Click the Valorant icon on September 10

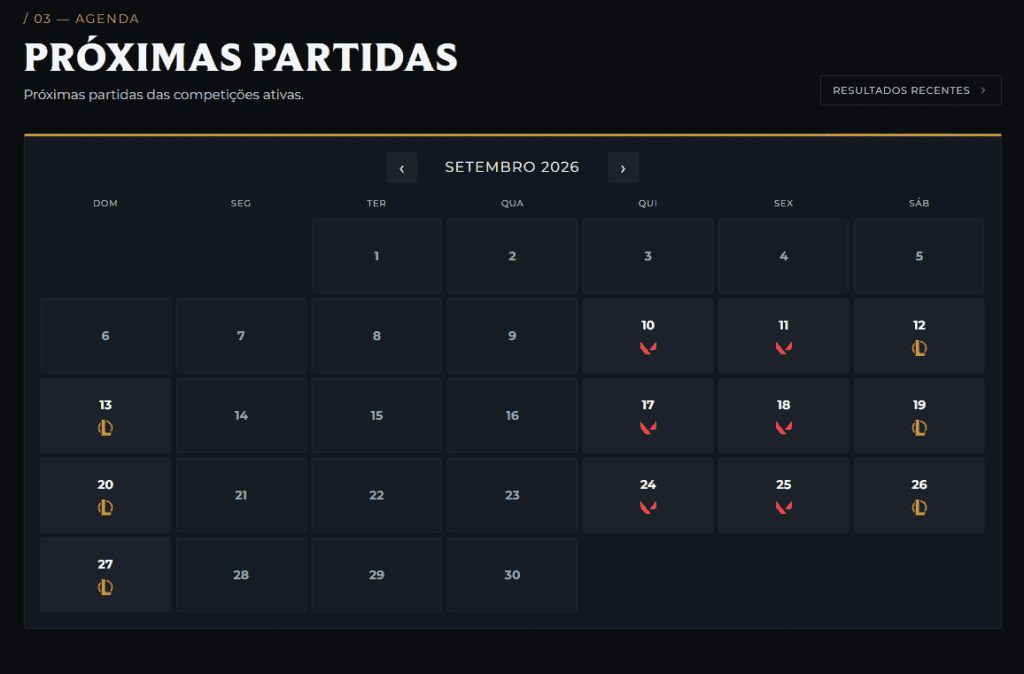648,348
